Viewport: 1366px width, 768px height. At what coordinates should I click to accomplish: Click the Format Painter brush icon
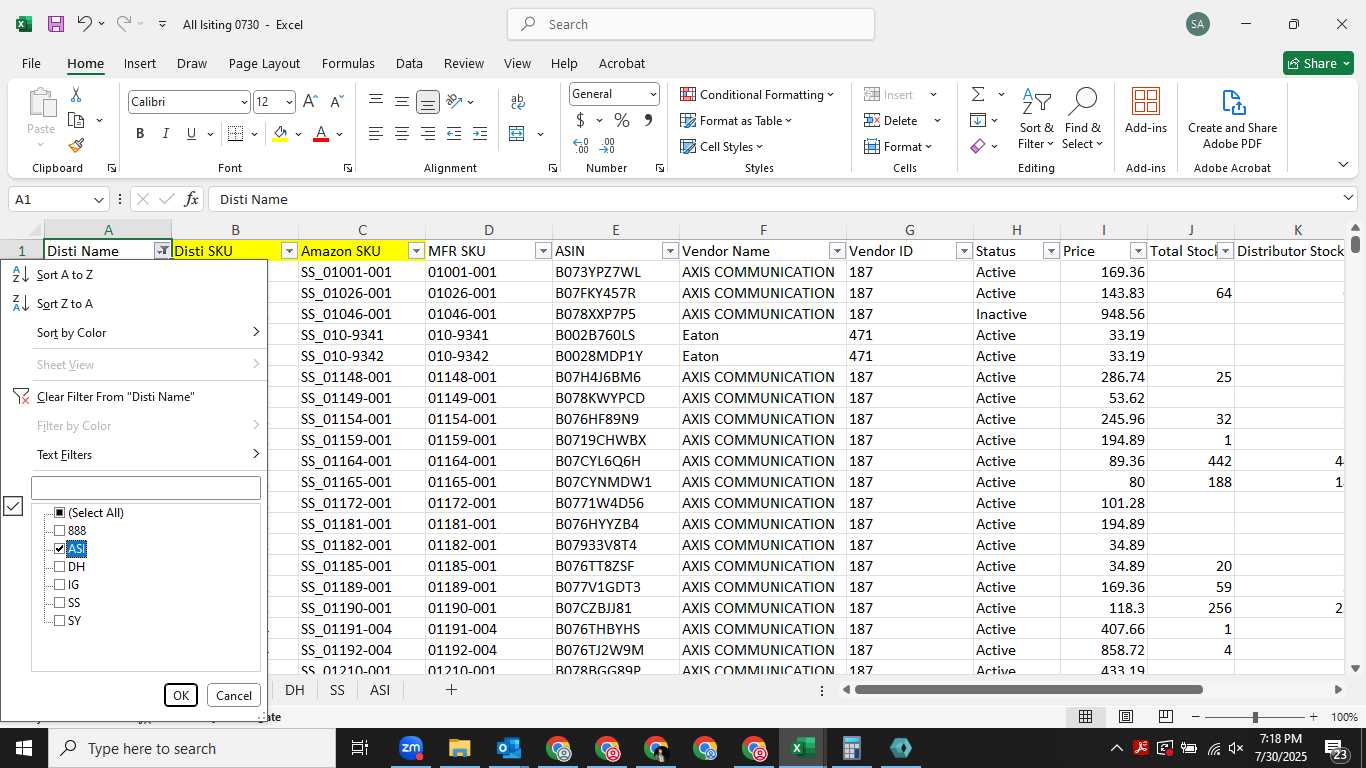click(76, 145)
